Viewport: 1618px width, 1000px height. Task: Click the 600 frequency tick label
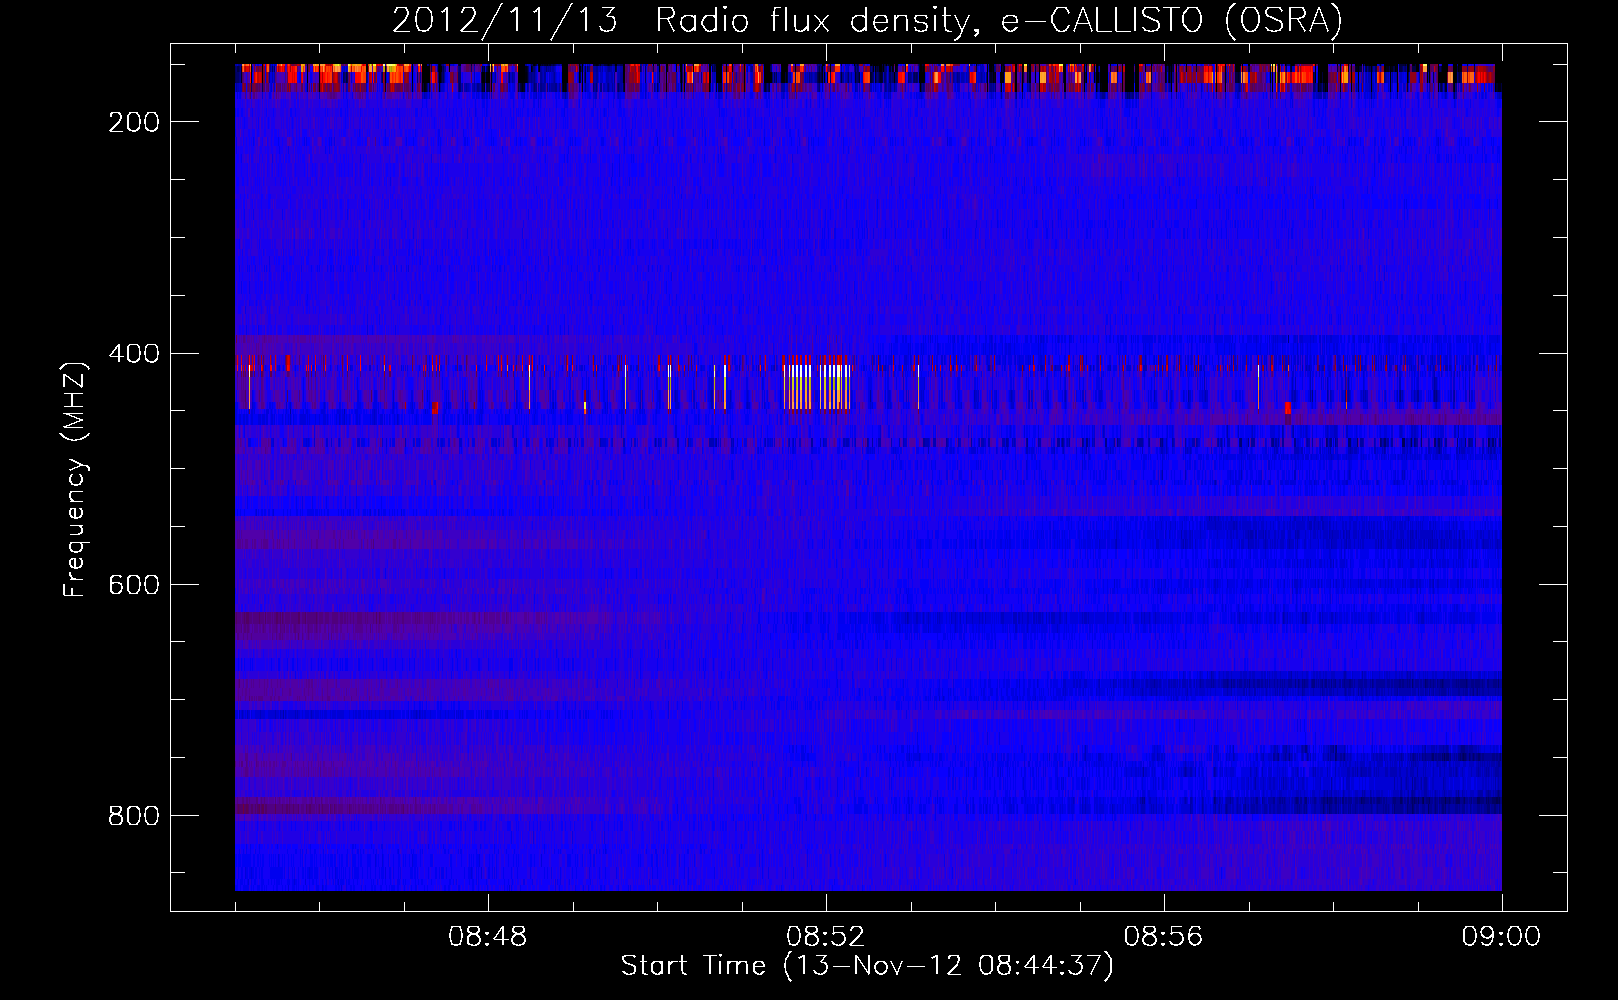point(134,585)
